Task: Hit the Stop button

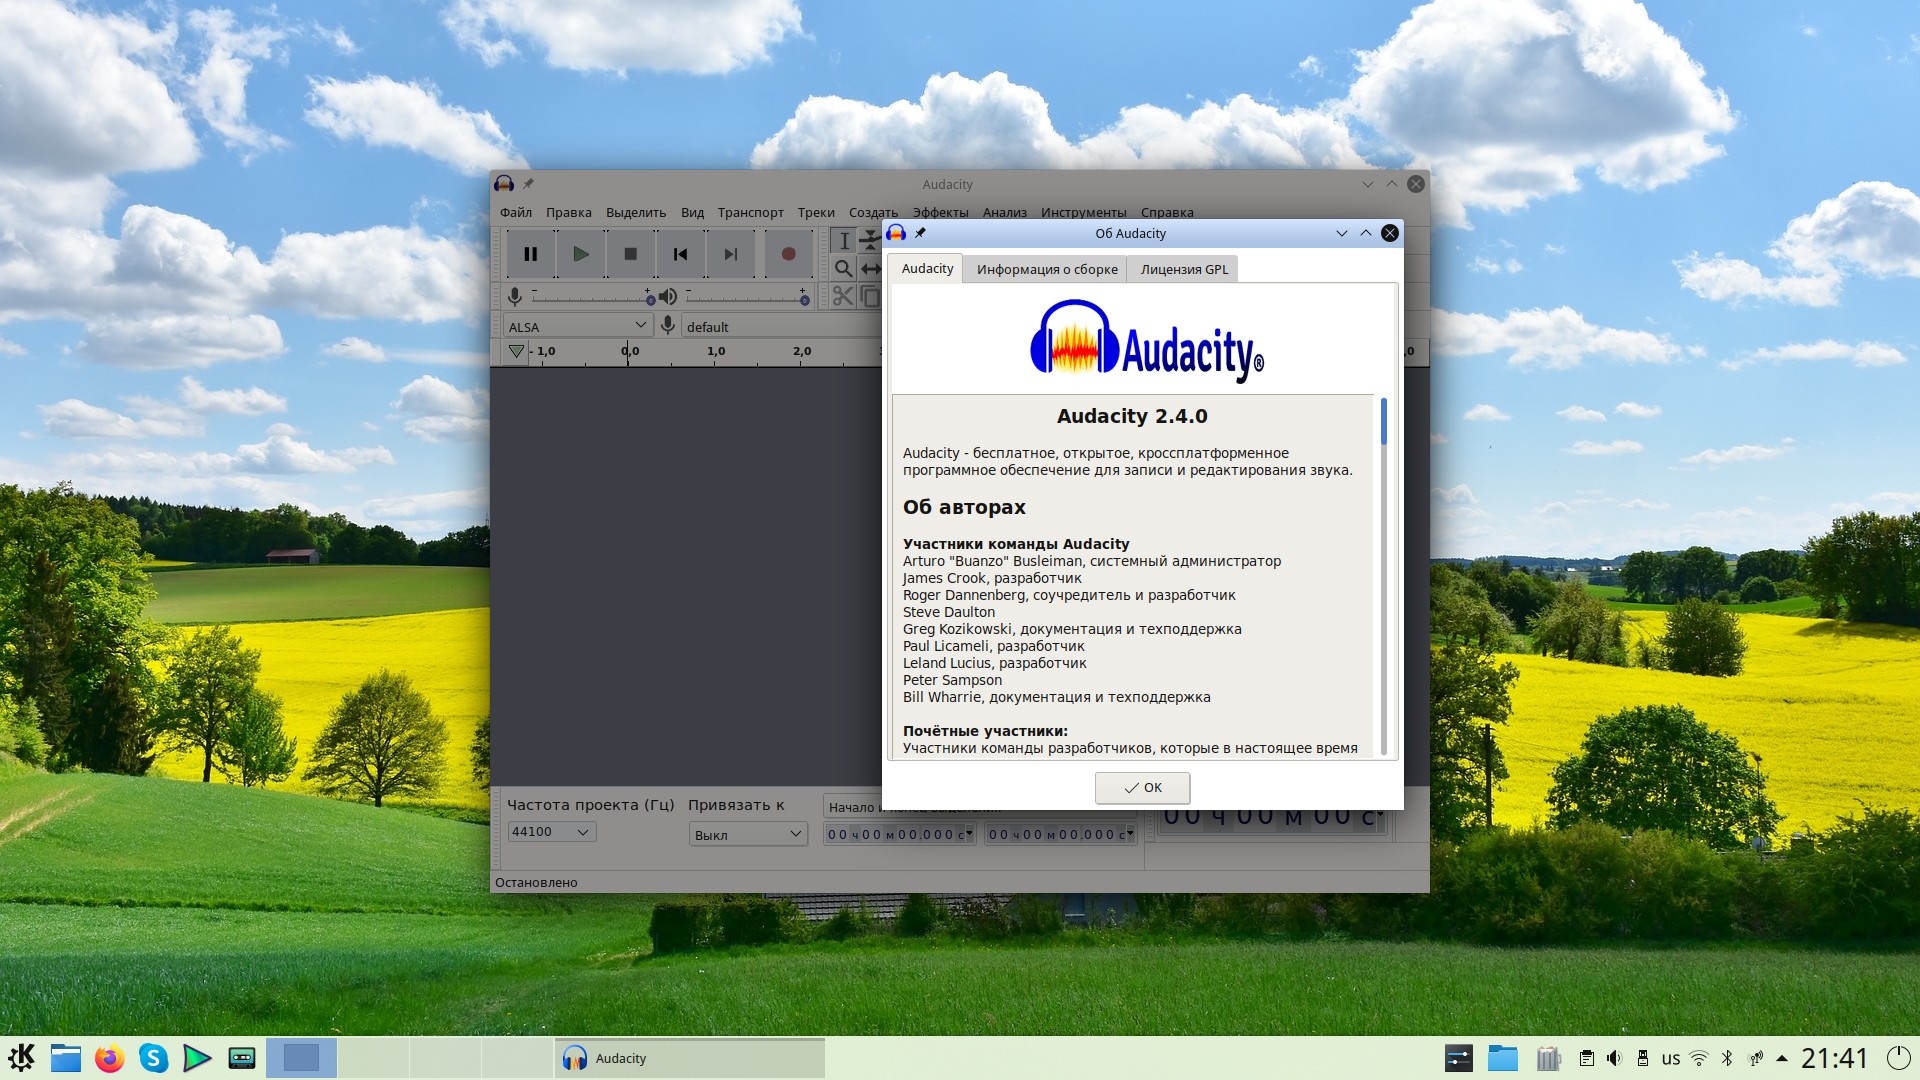Action: click(630, 254)
